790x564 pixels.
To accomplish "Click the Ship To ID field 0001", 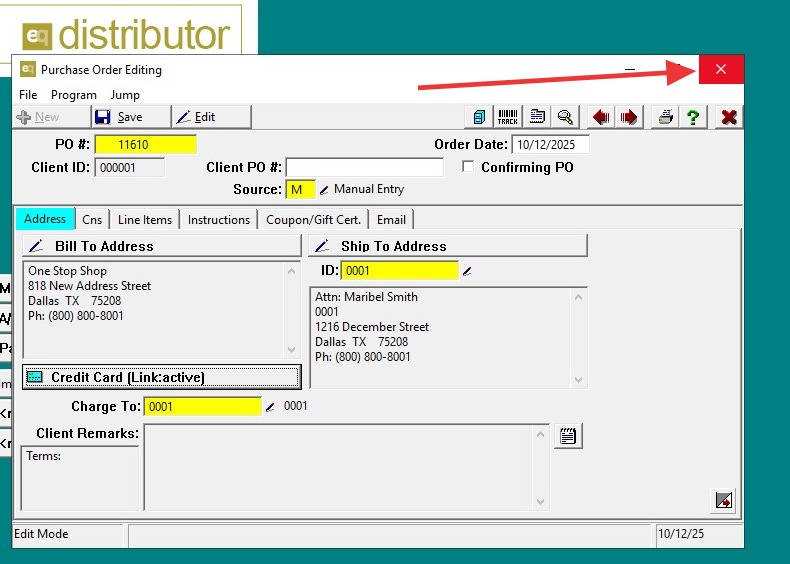I will click(x=400, y=271).
